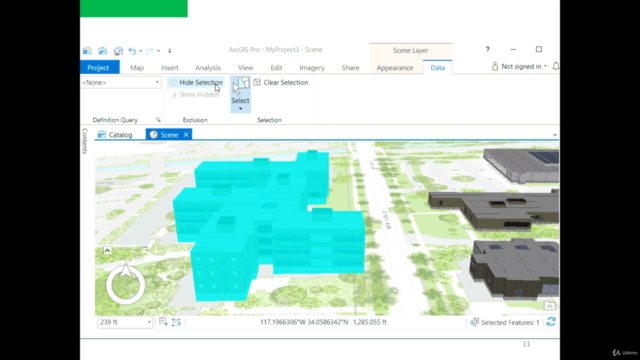This screenshot has height=360, width=640.
Task: Switch to the Share ribbon tab
Action: click(350, 68)
